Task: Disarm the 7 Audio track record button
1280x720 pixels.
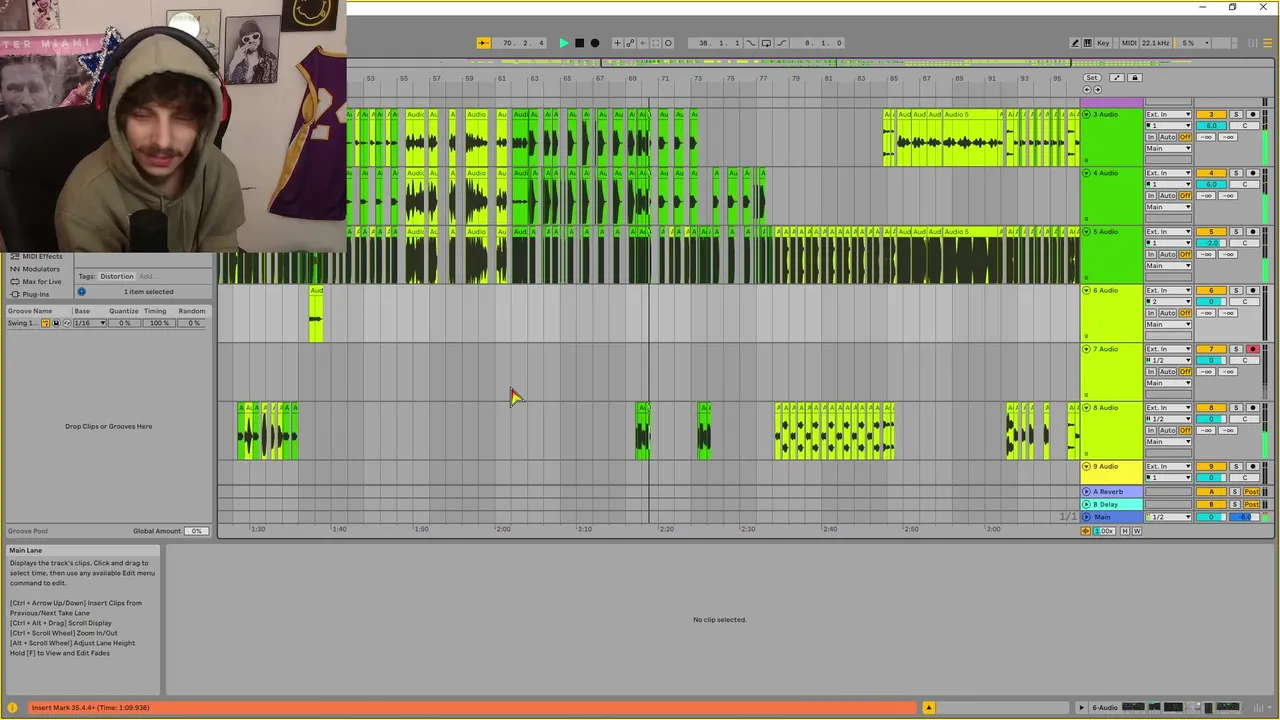Action: 1253,349
